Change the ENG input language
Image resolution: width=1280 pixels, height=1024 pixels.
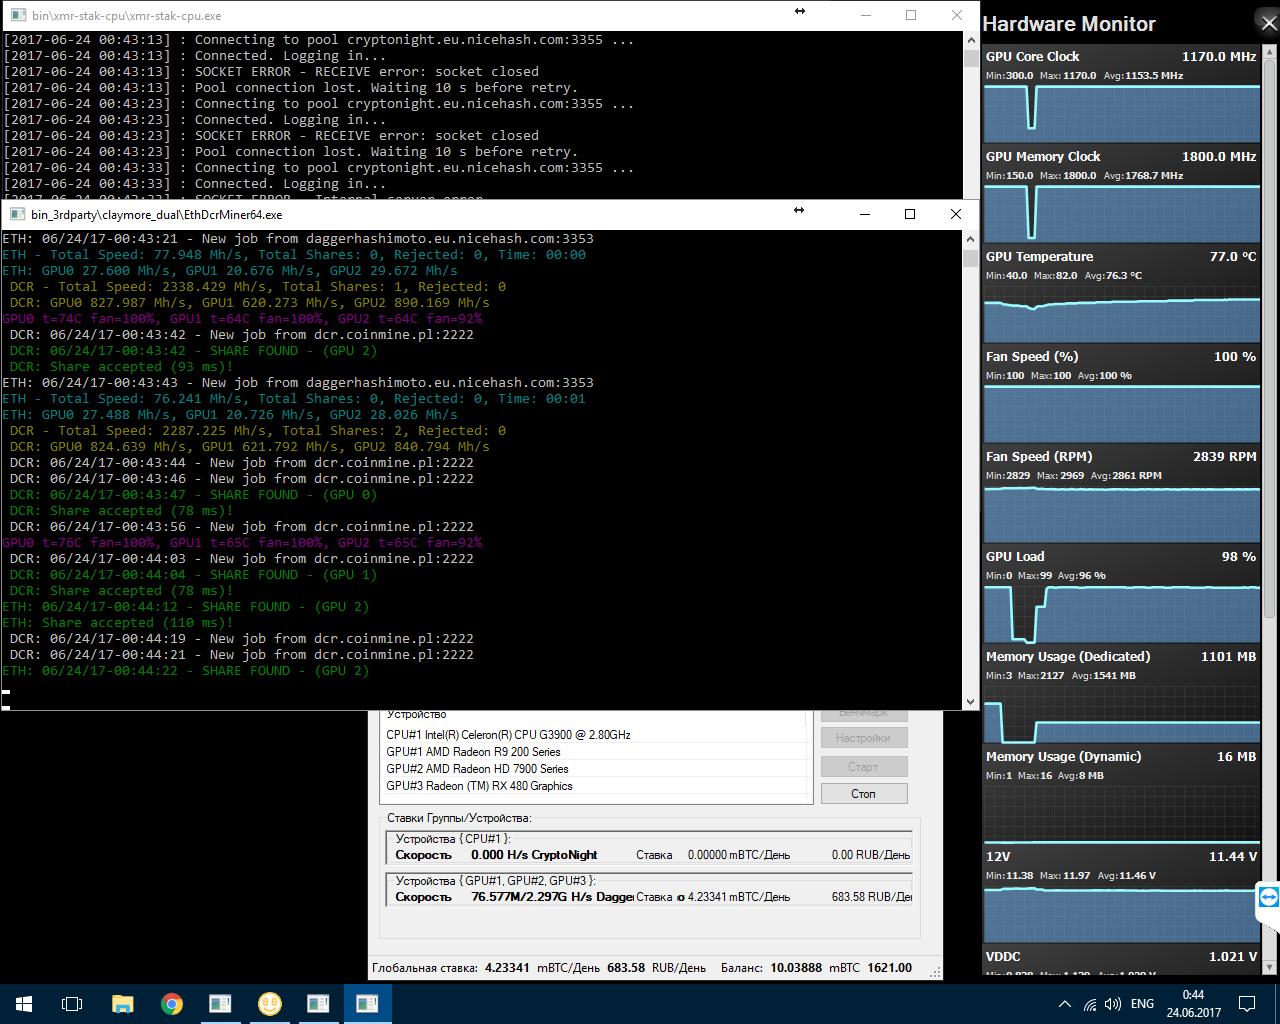(1142, 1004)
